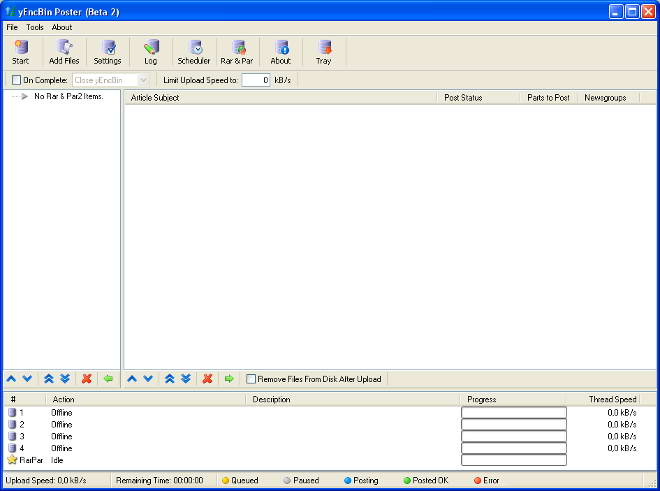Sort by Post Status column header
This screenshot has width=660, height=491.
(479, 98)
